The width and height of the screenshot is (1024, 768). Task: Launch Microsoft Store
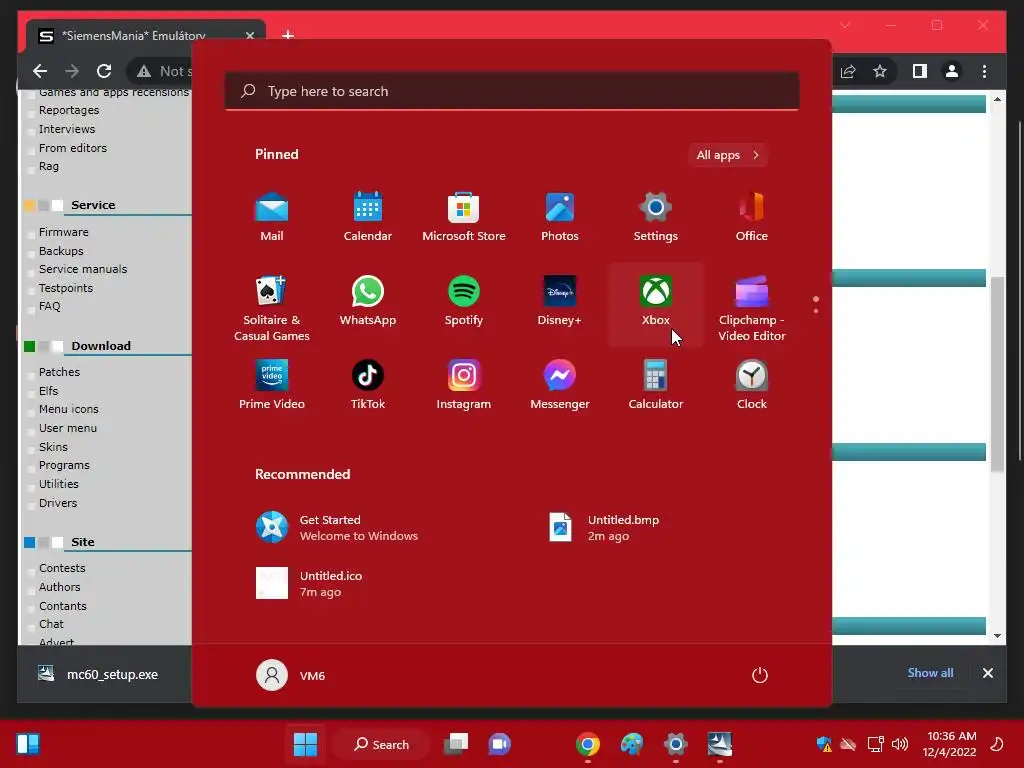tap(464, 217)
